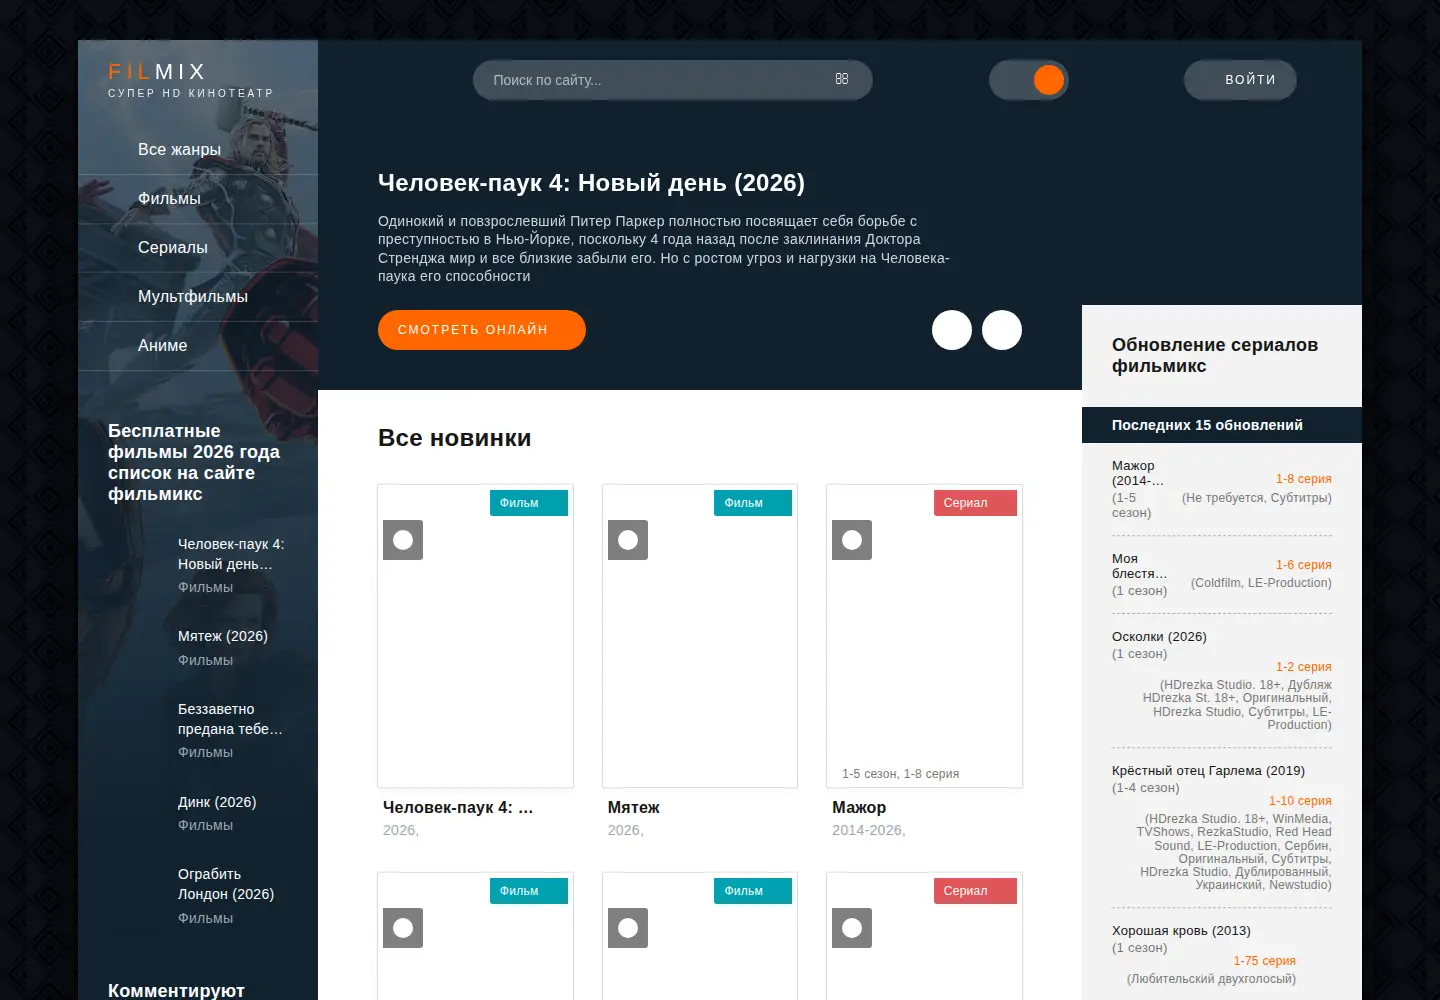The image size is (1440, 1000).
Task: Open the banner title Человек-паук 4: Новый день (2026)
Action: (591, 183)
